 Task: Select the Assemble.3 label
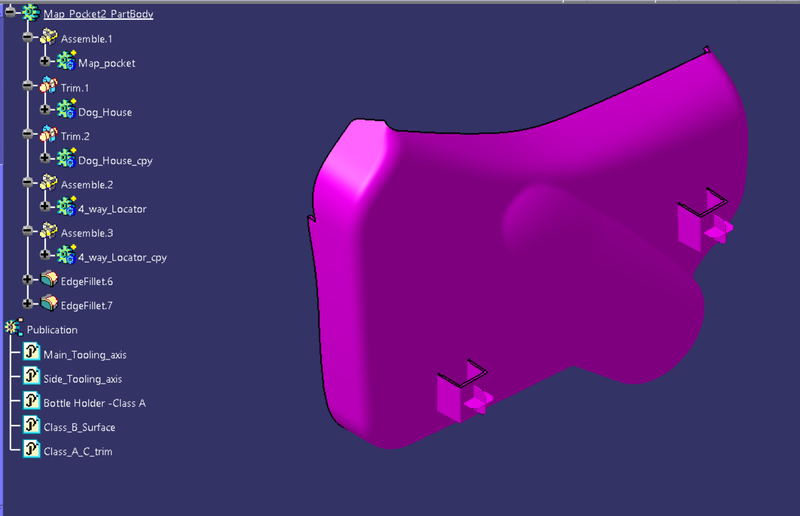coord(87,233)
